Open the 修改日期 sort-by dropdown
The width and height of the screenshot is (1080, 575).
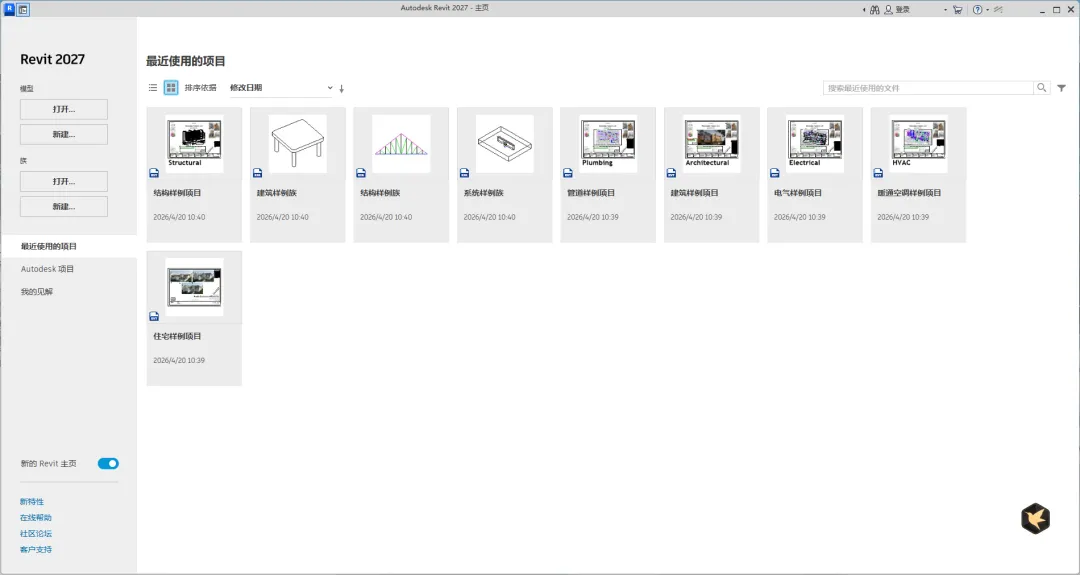[281, 87]
